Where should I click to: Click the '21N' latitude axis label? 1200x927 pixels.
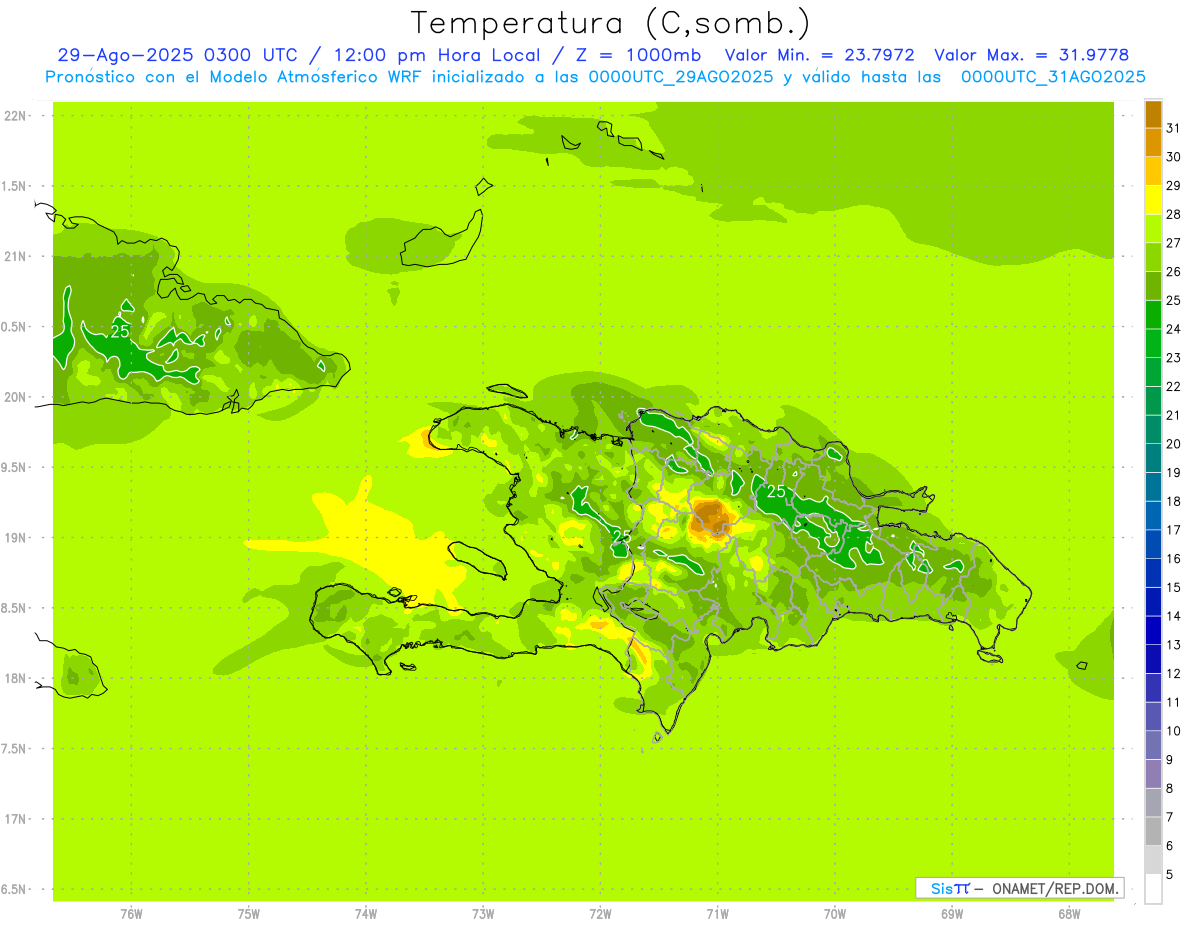point(16,256)
